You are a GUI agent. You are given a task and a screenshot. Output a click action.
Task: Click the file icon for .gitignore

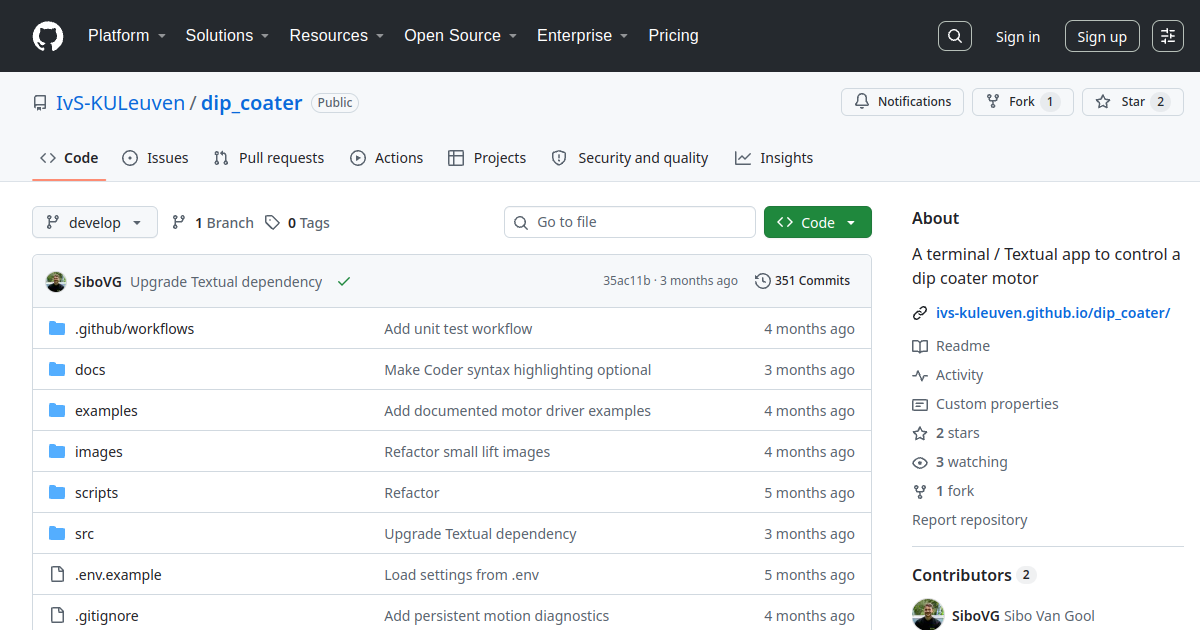pos(57,616)
